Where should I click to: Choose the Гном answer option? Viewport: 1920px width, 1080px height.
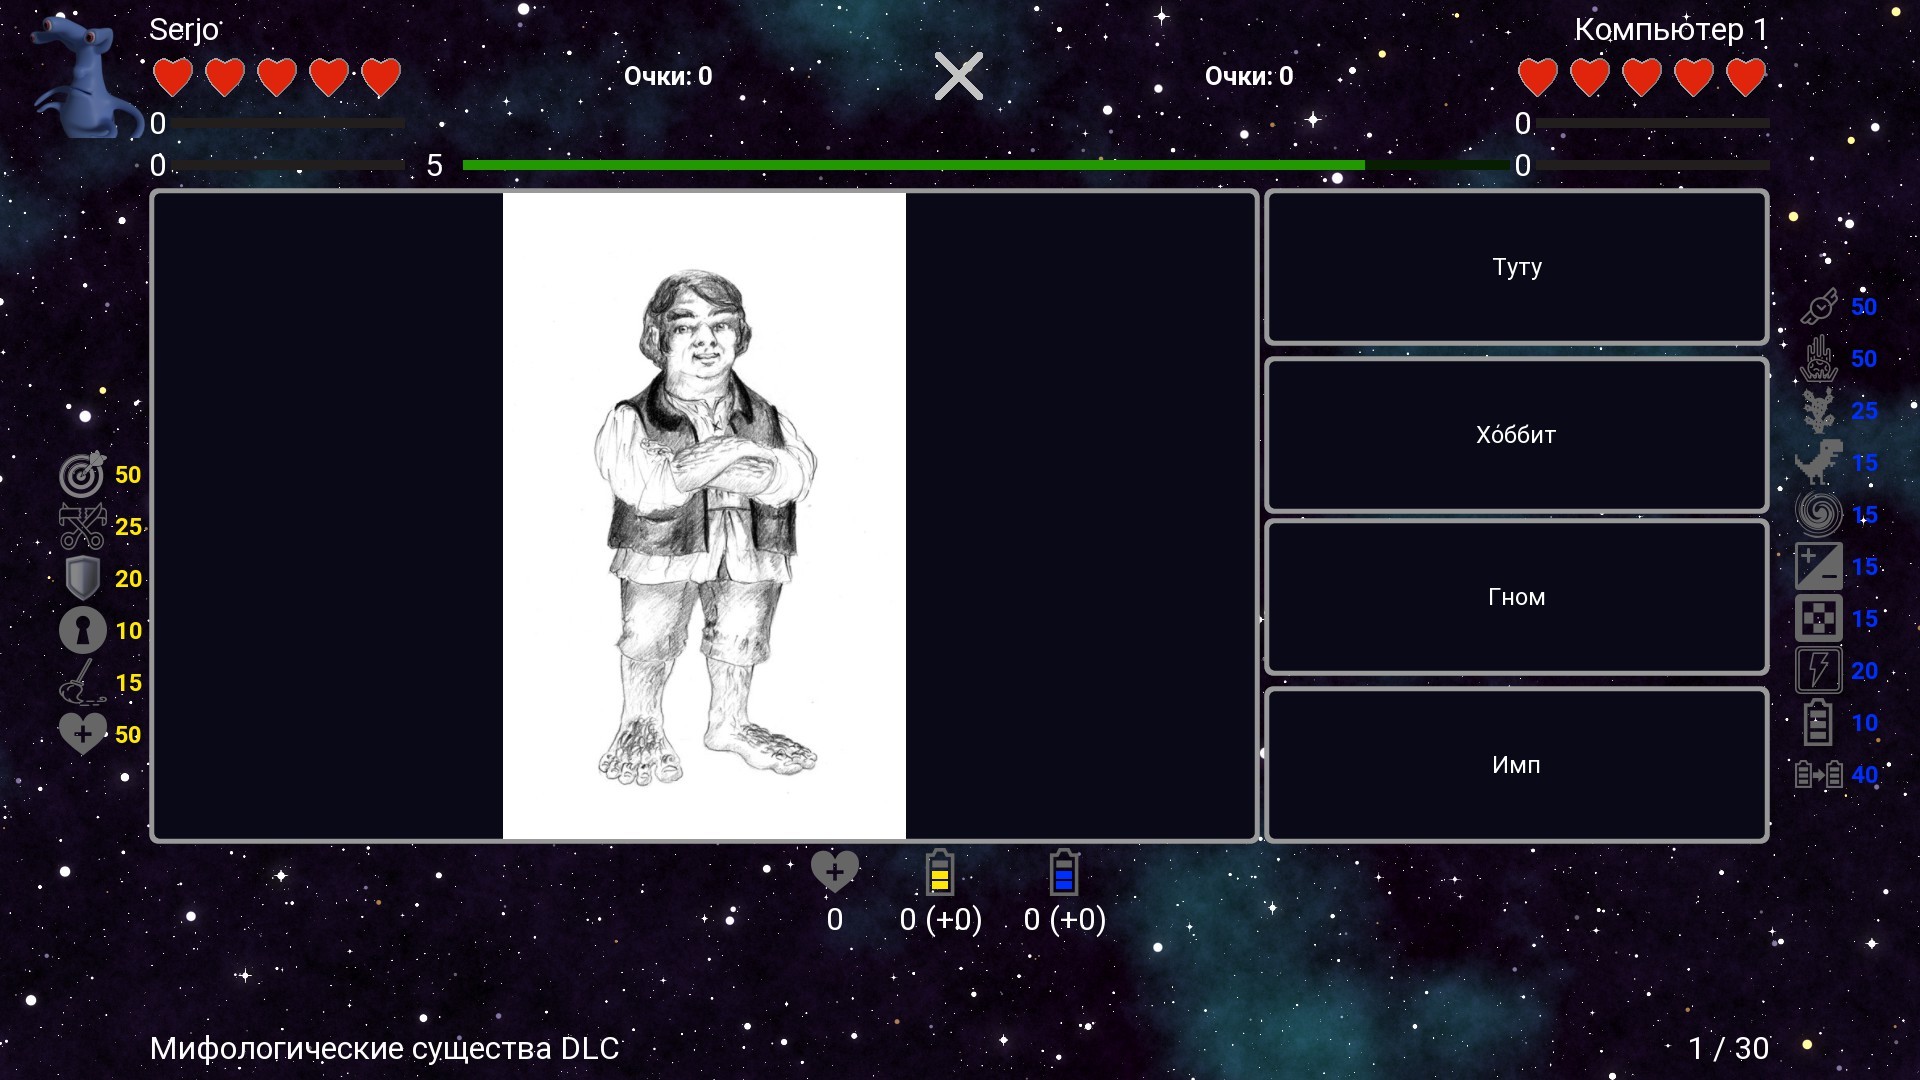[1516, 597]
